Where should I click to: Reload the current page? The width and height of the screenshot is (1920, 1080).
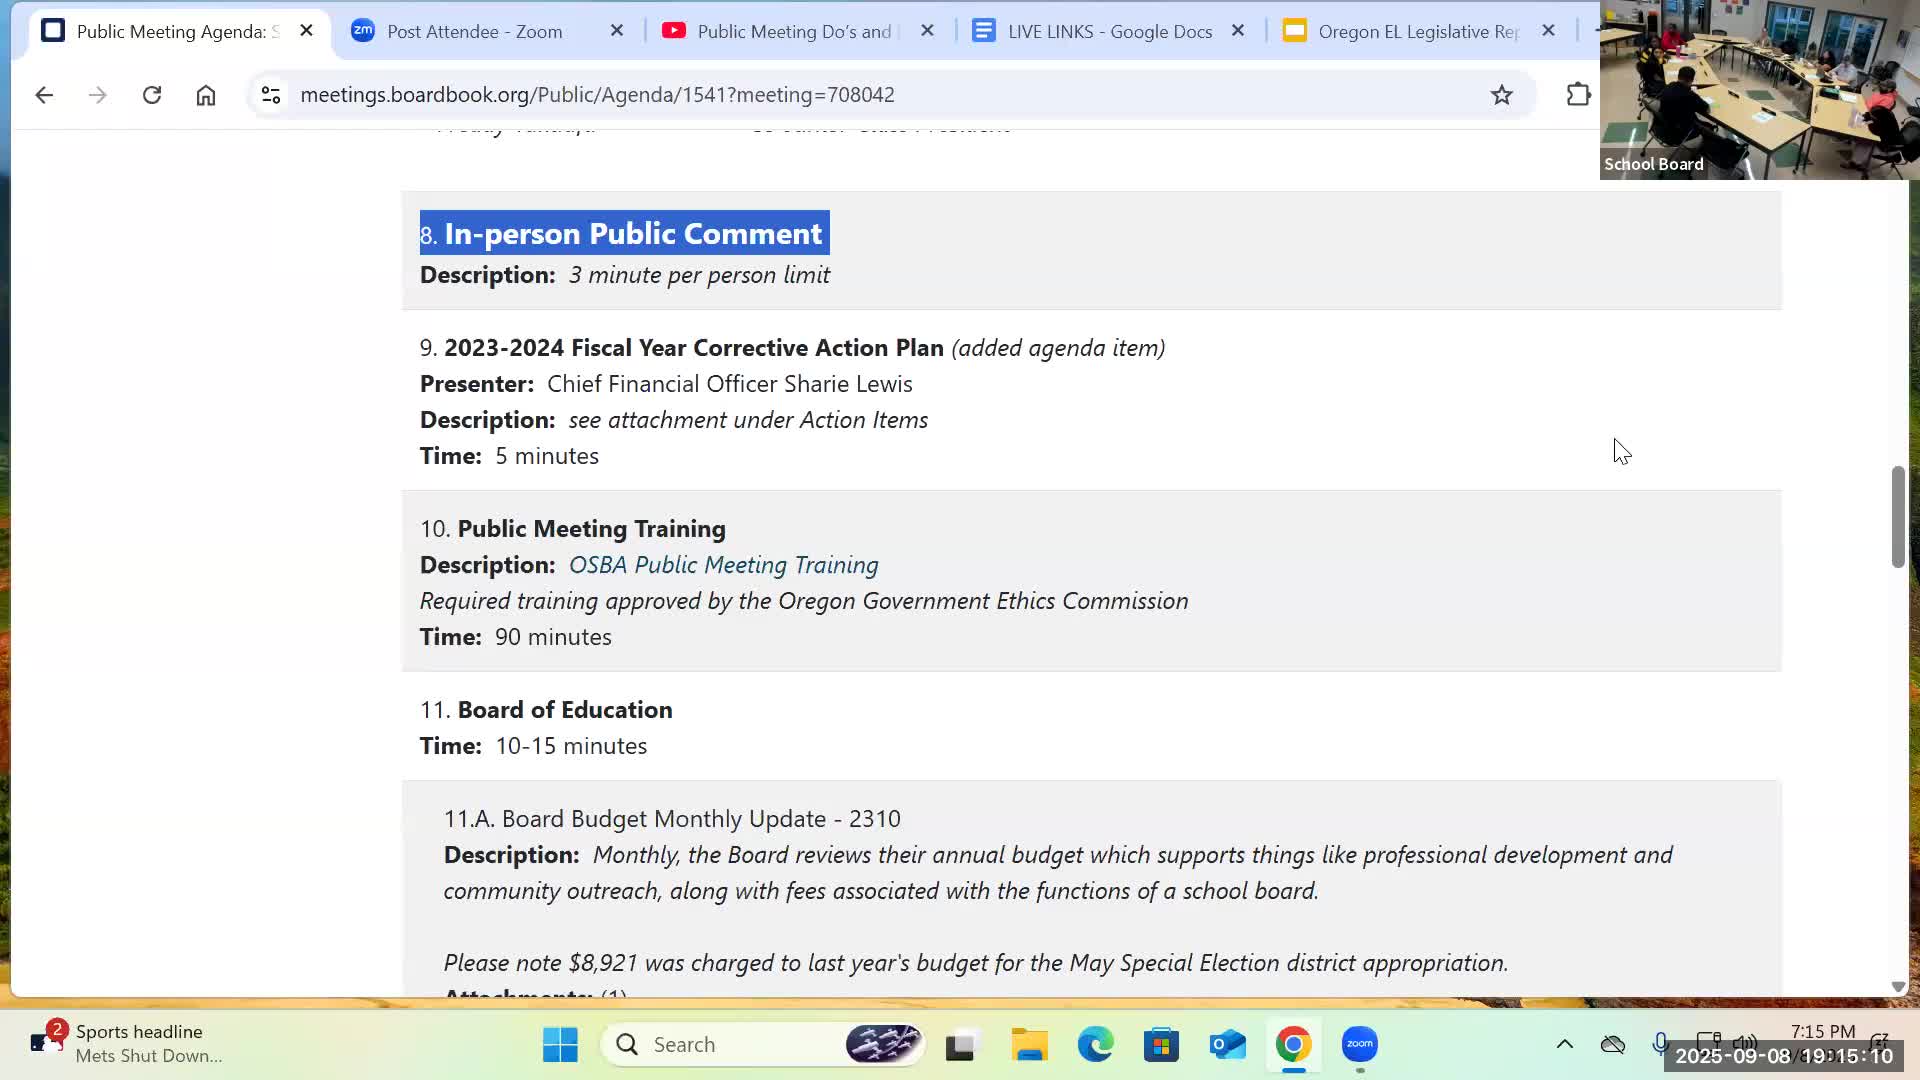(152, 95)
